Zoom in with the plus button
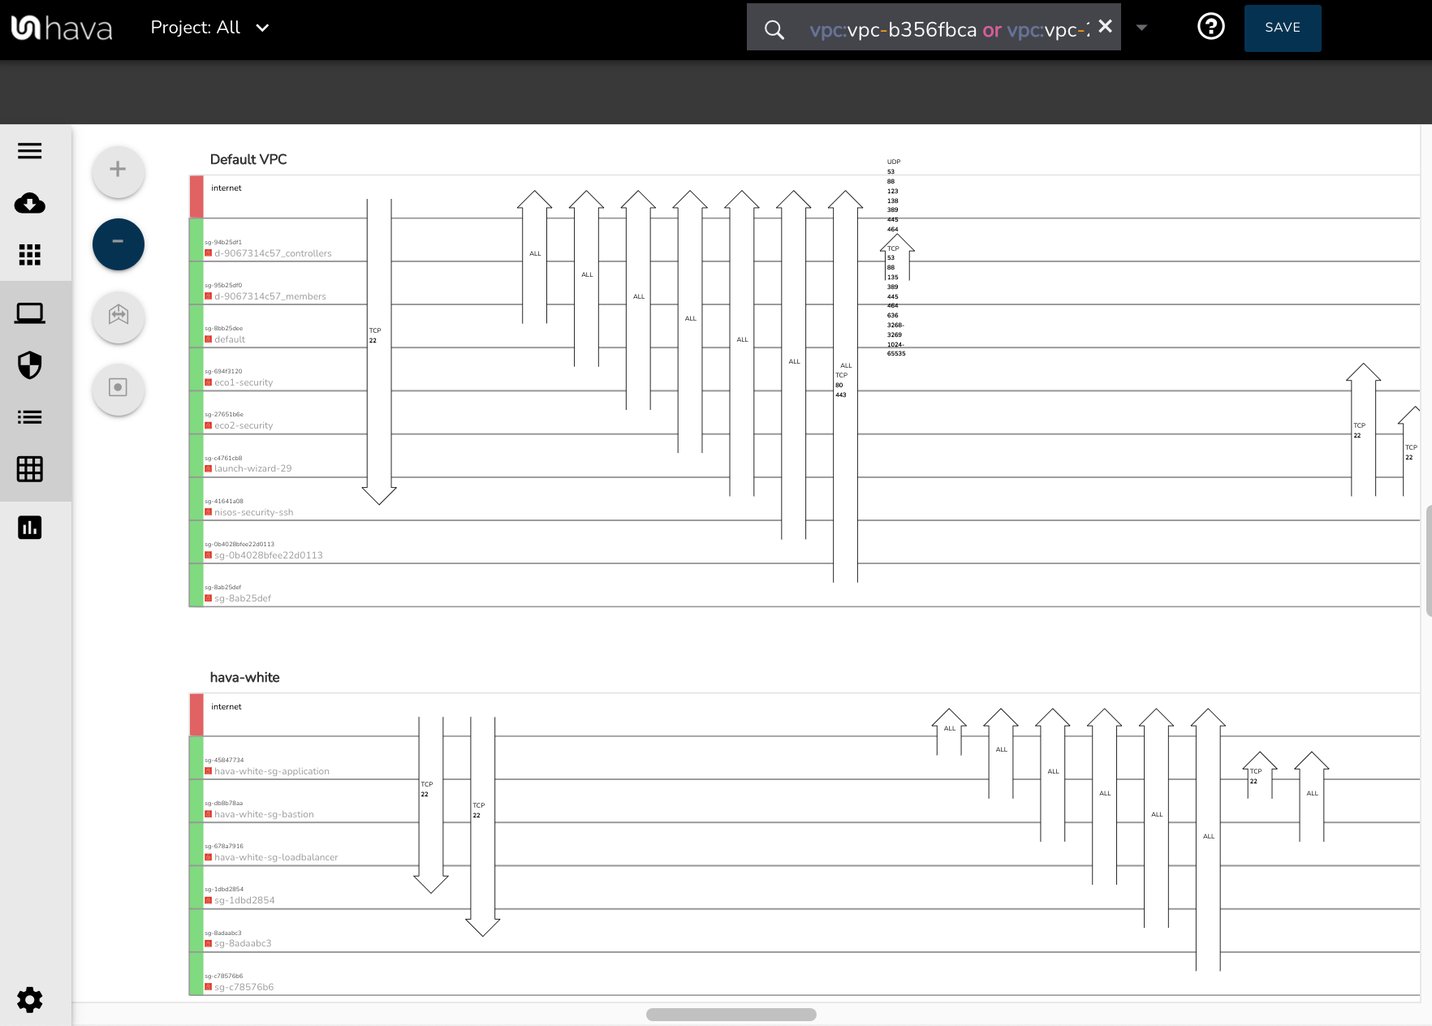The width and height of the screenshot is (1432, 1026). coord(117,171)
